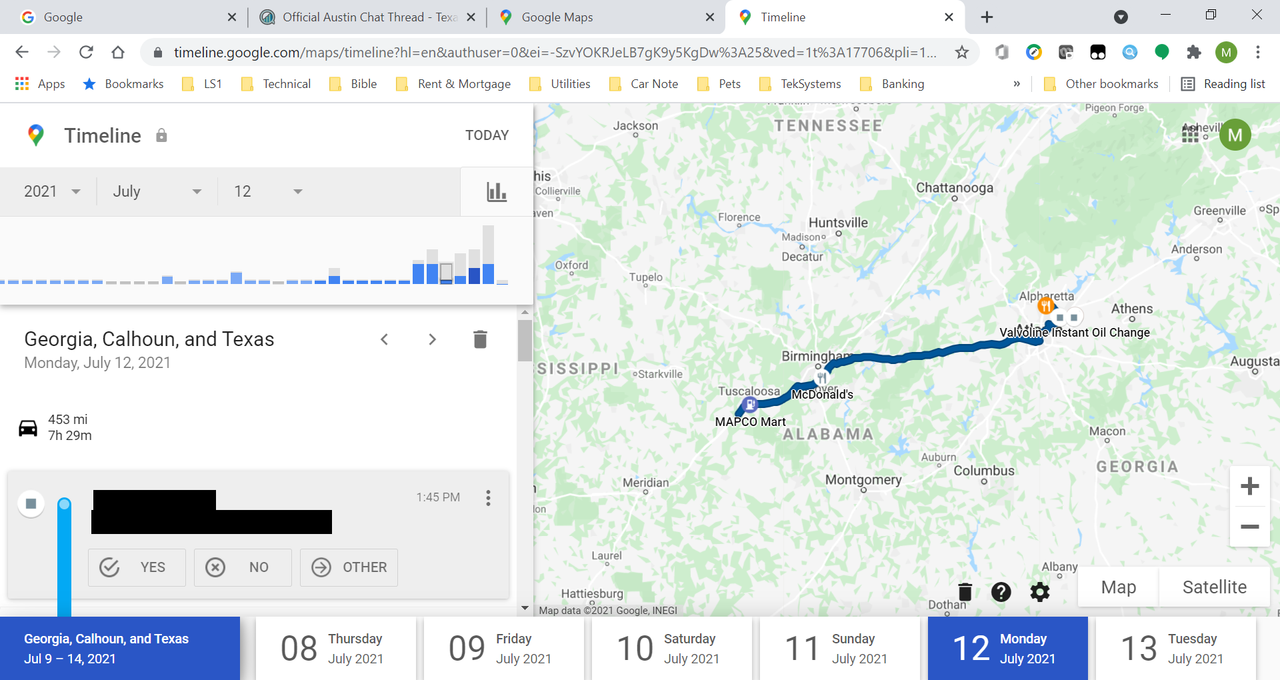Open the Chrome extensions puzzle icon
This screenshot has height=680, width=1280.
1193,52
